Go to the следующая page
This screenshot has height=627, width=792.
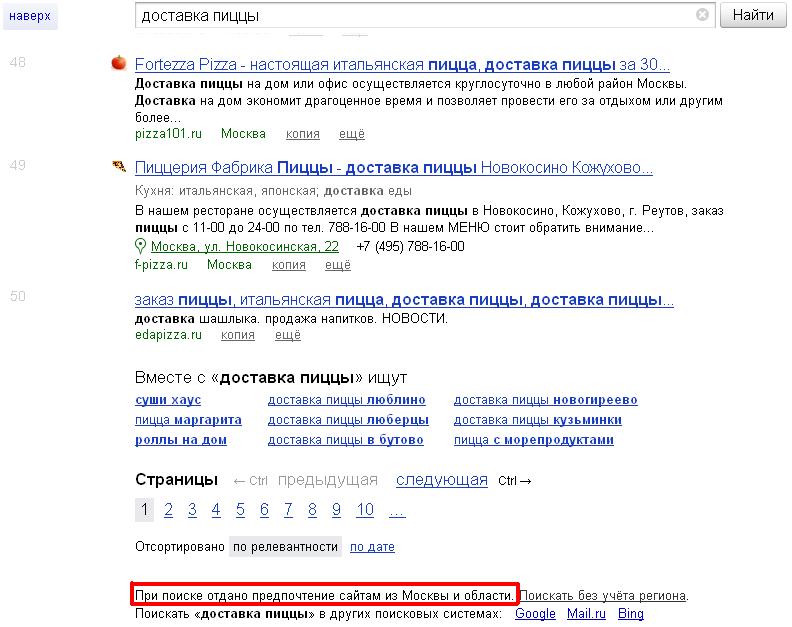point(441,480)
